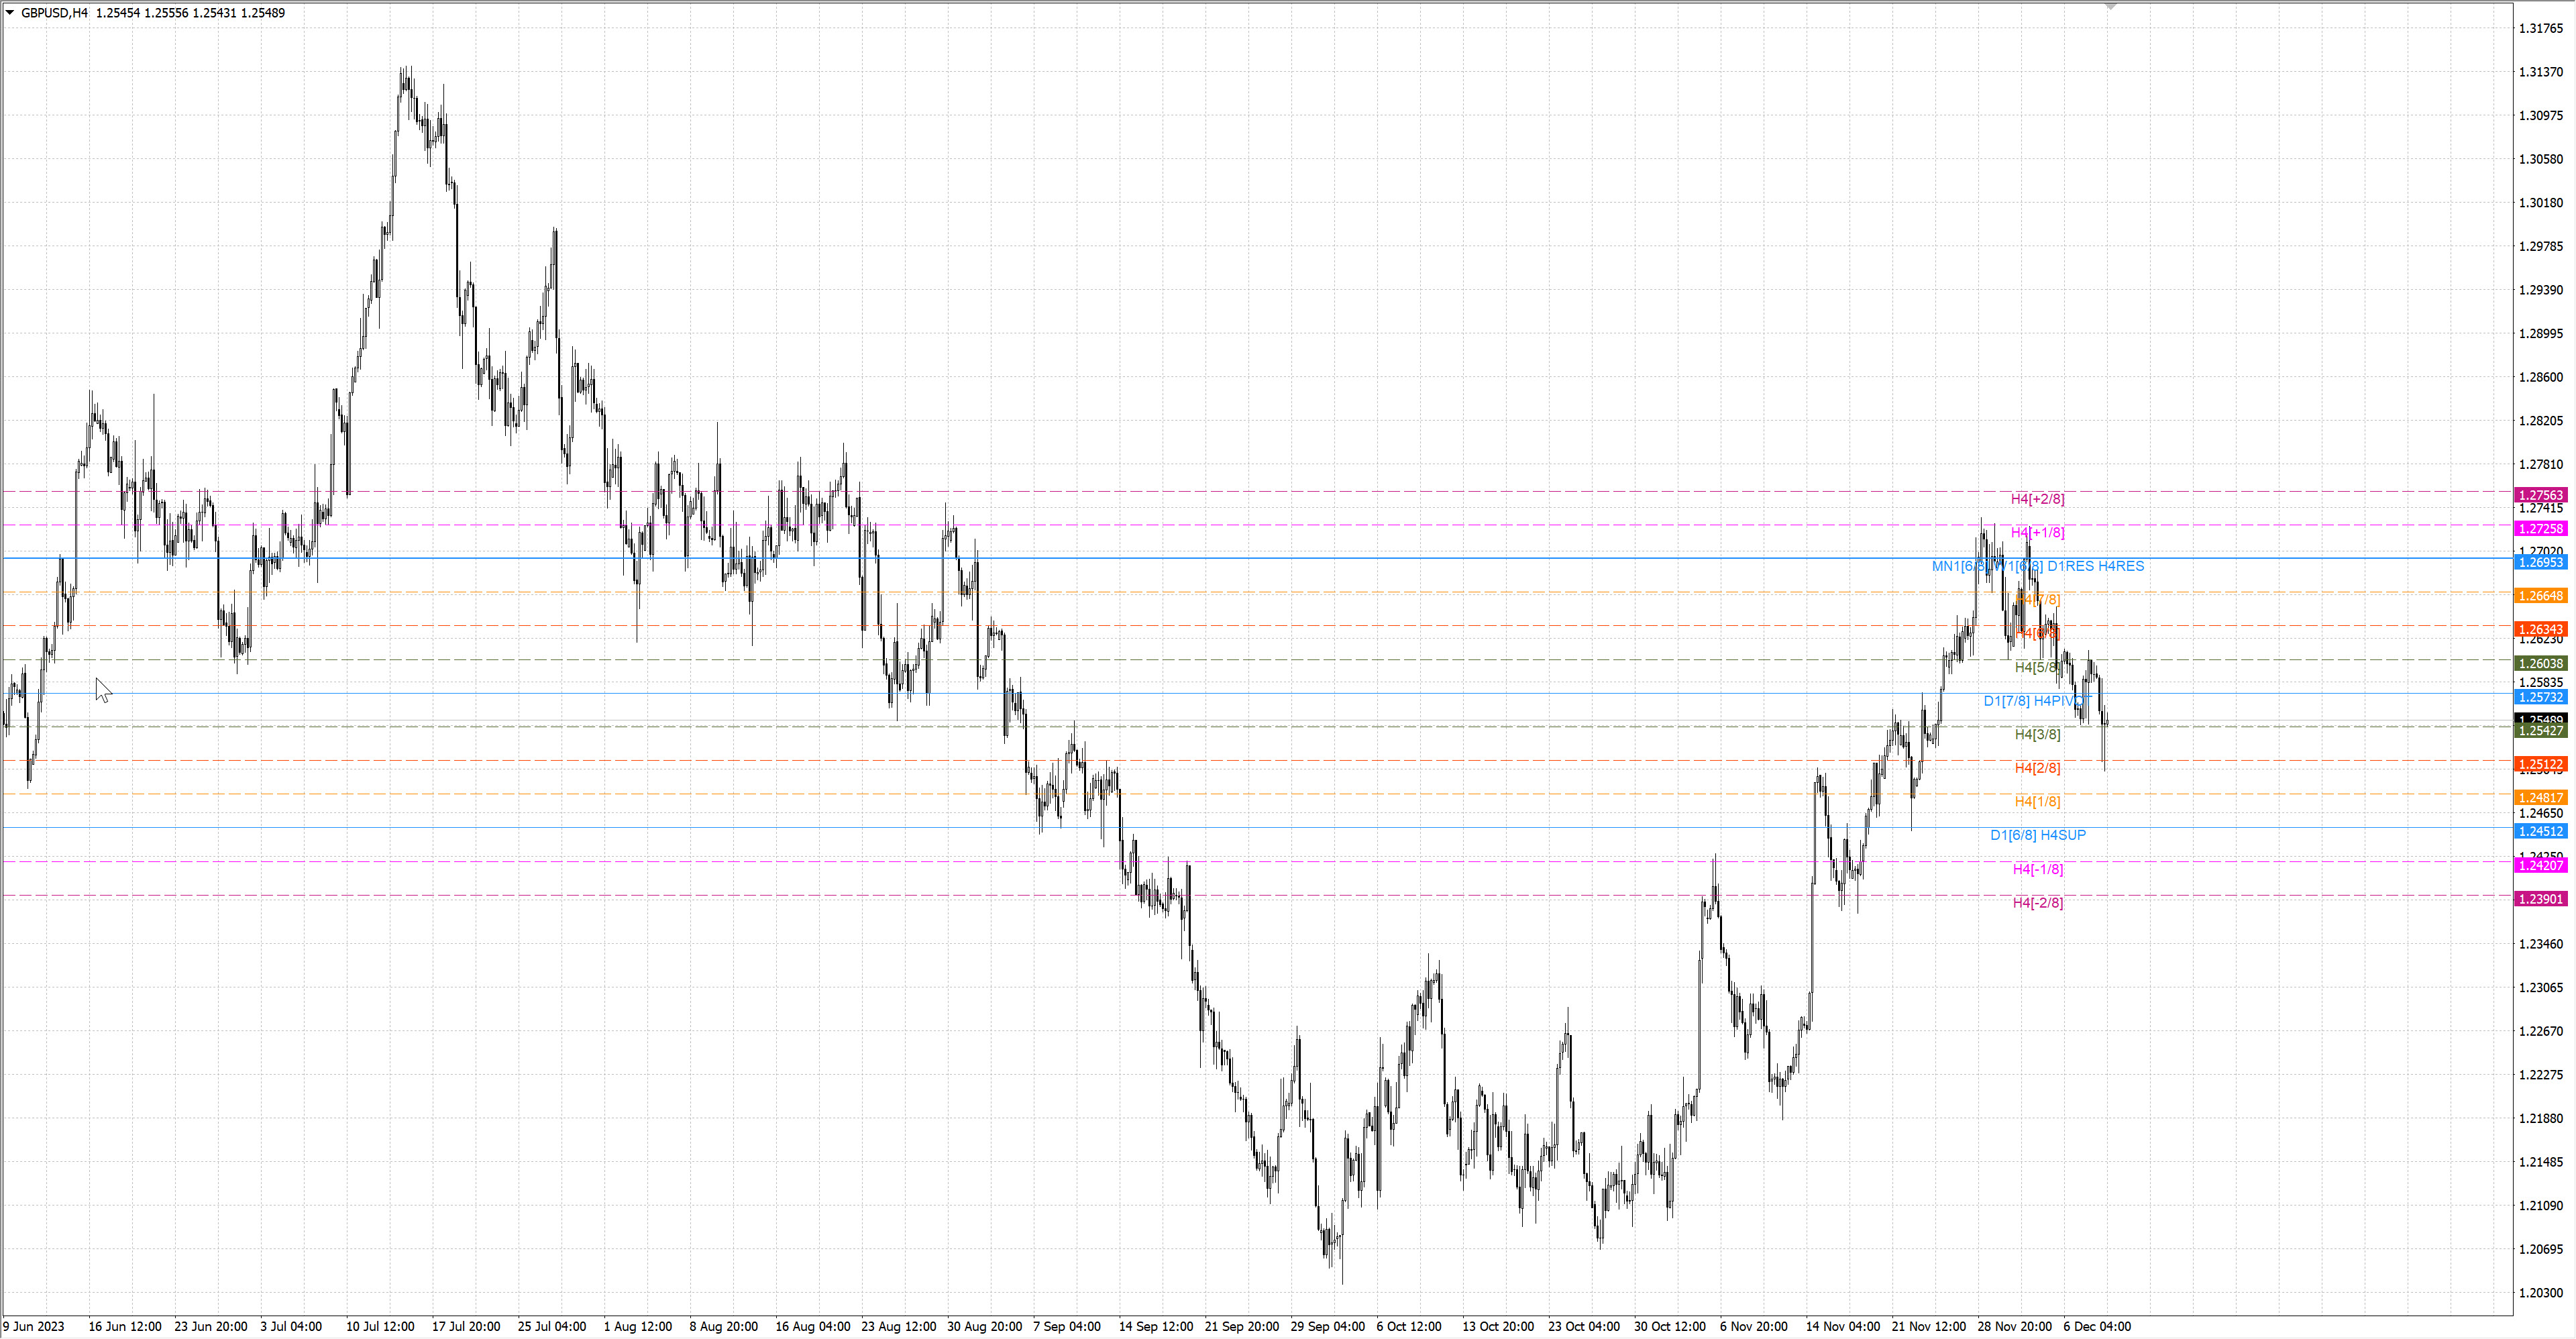This screenshot has width=2576, height=1339.
Task: Click the H4[2/8] level label
Action: (x=2037, y=768)
